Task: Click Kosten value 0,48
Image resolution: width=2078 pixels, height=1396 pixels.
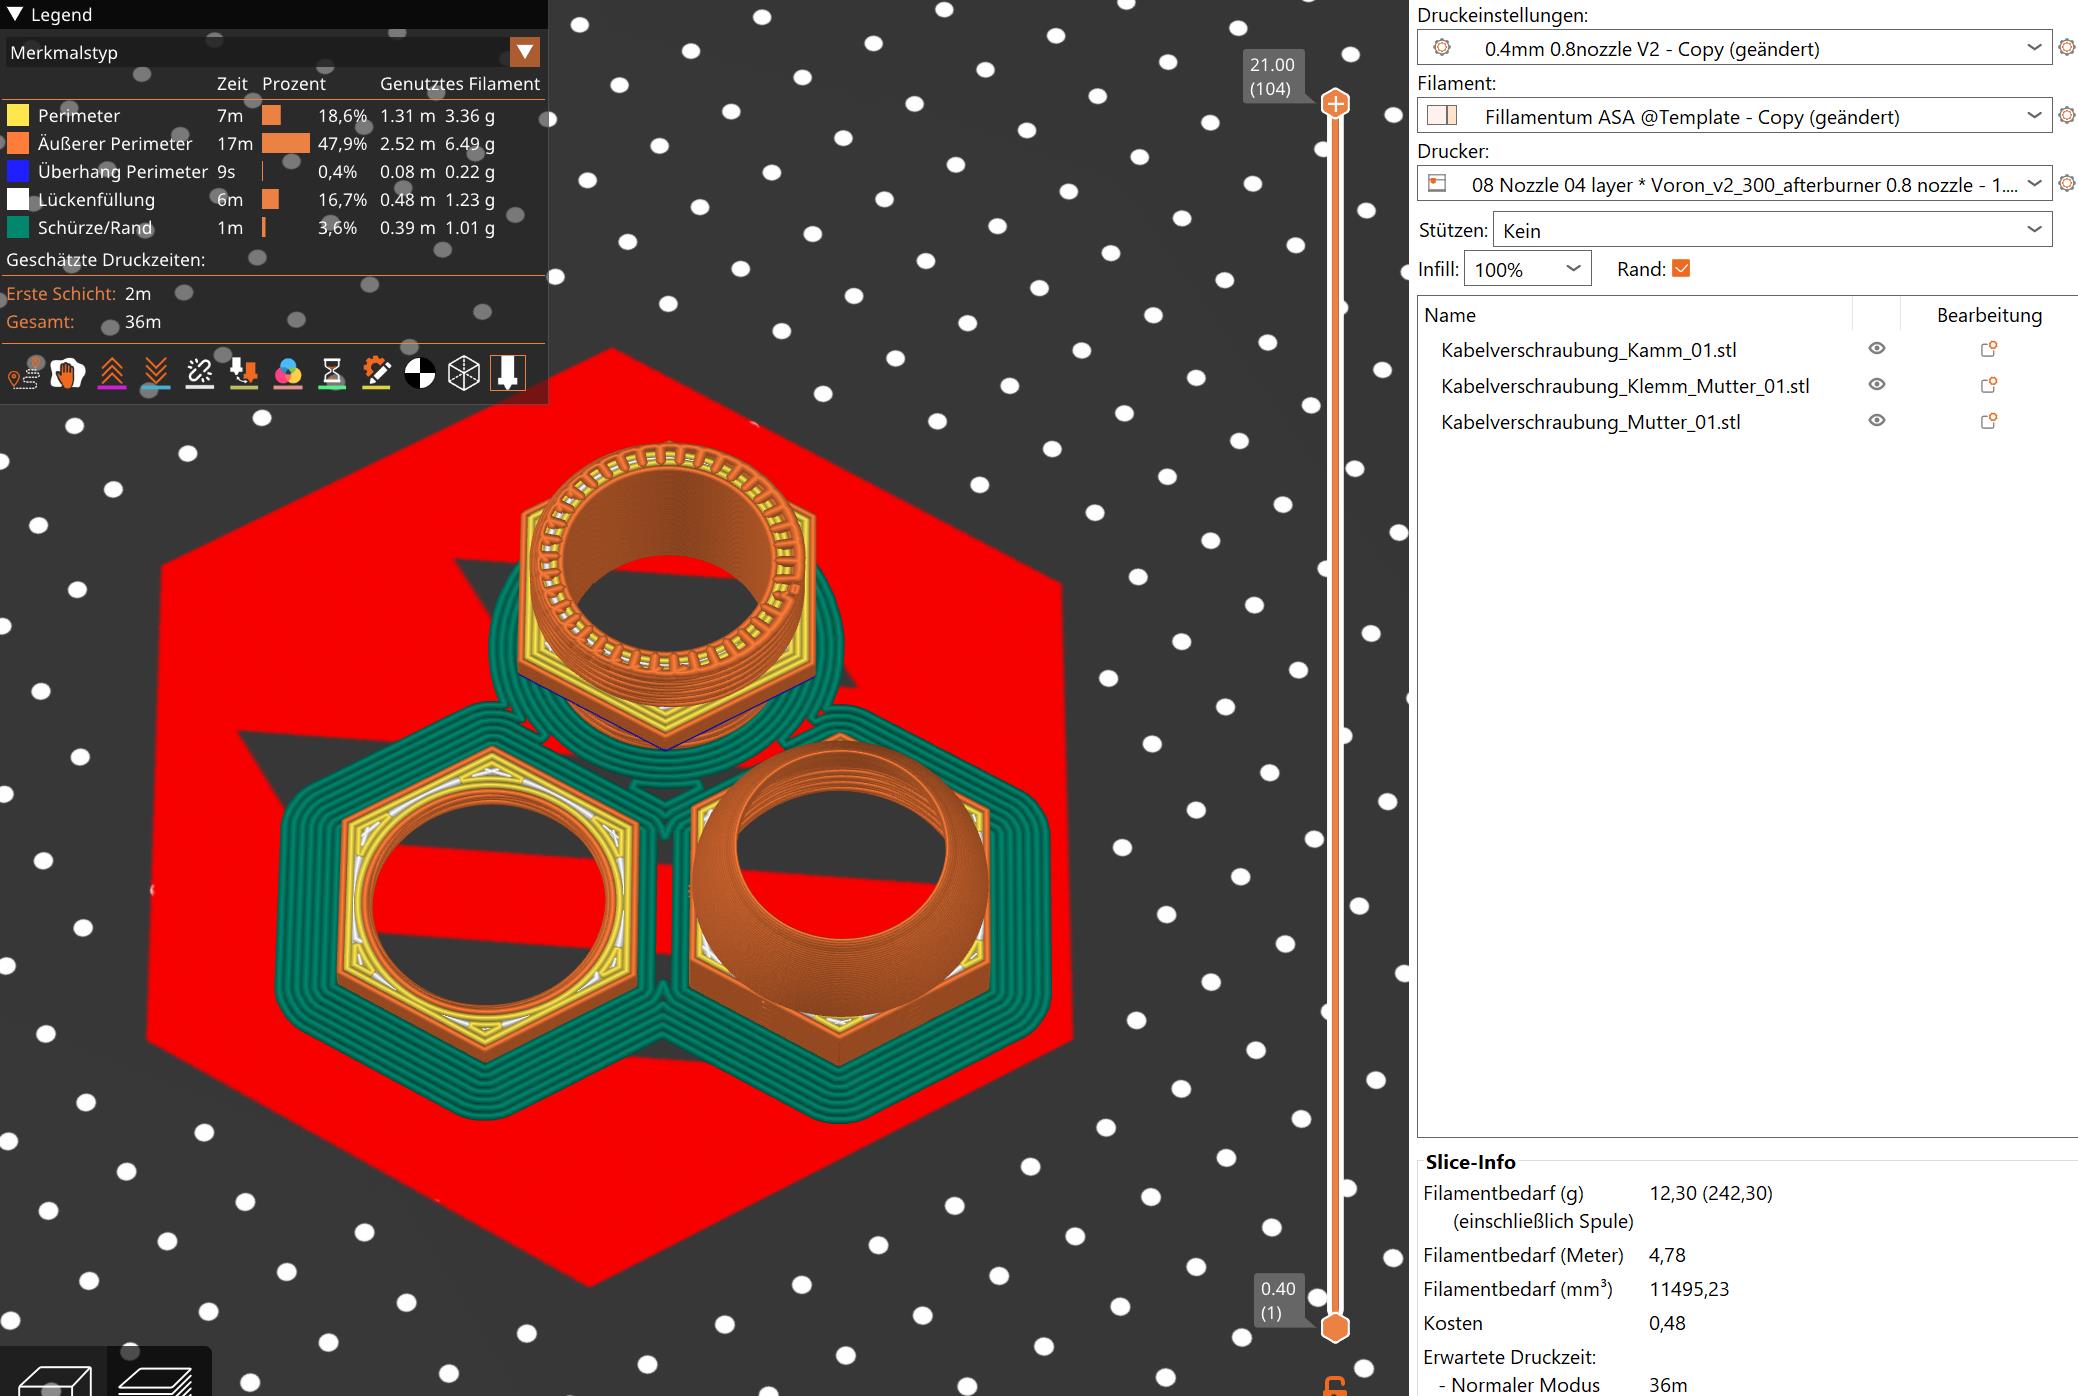Action: click(1667, 1323)
